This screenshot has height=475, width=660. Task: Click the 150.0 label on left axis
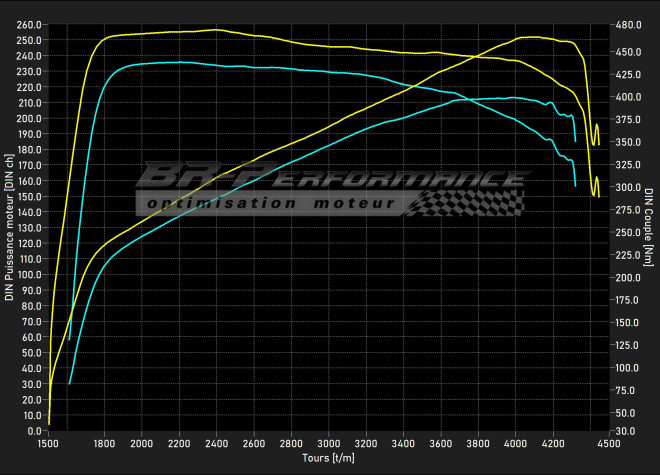point(29,196)
